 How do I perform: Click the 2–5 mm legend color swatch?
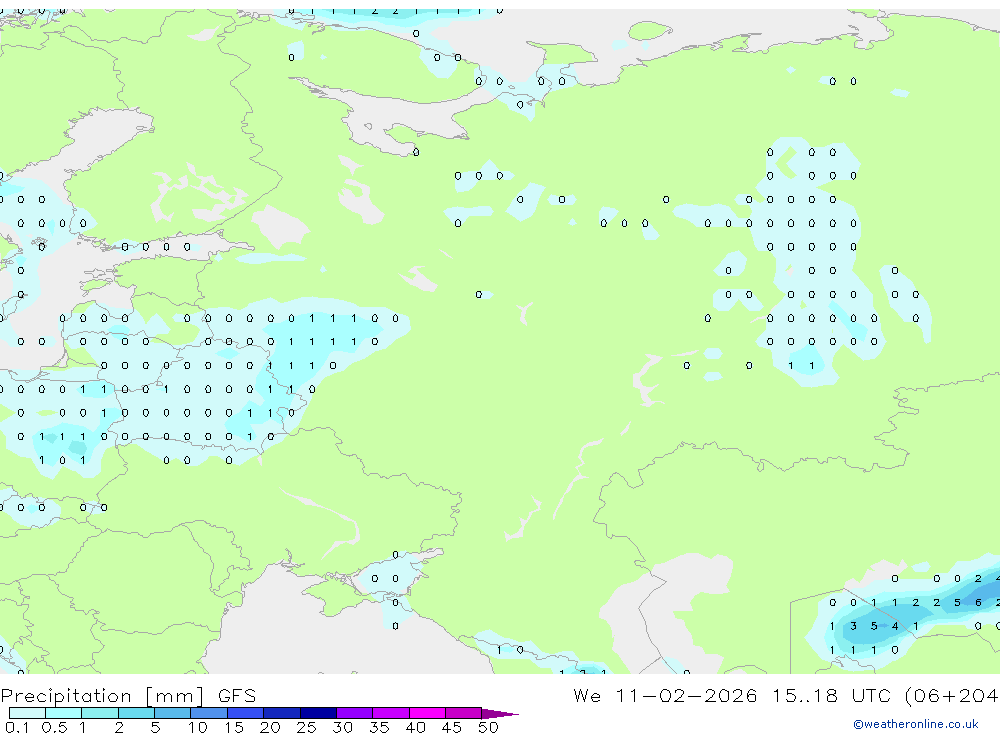[136, 713]
